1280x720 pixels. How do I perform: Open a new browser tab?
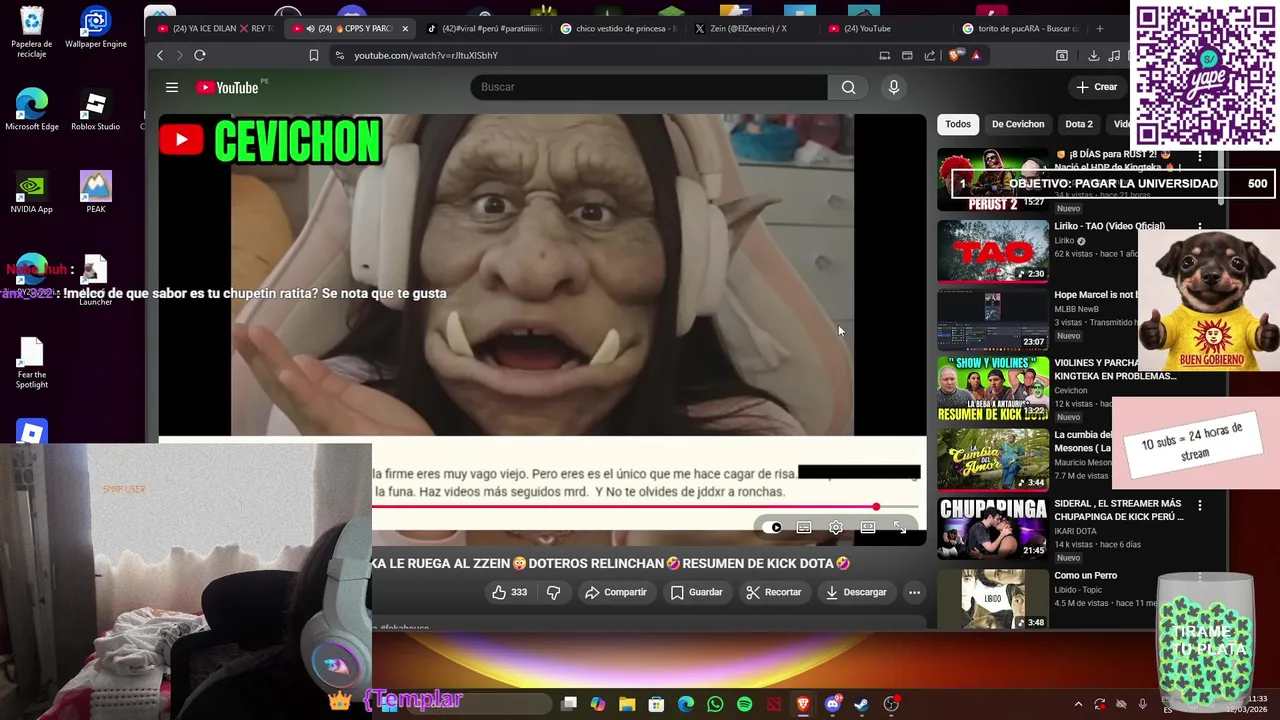click(x=1100, y=28)
